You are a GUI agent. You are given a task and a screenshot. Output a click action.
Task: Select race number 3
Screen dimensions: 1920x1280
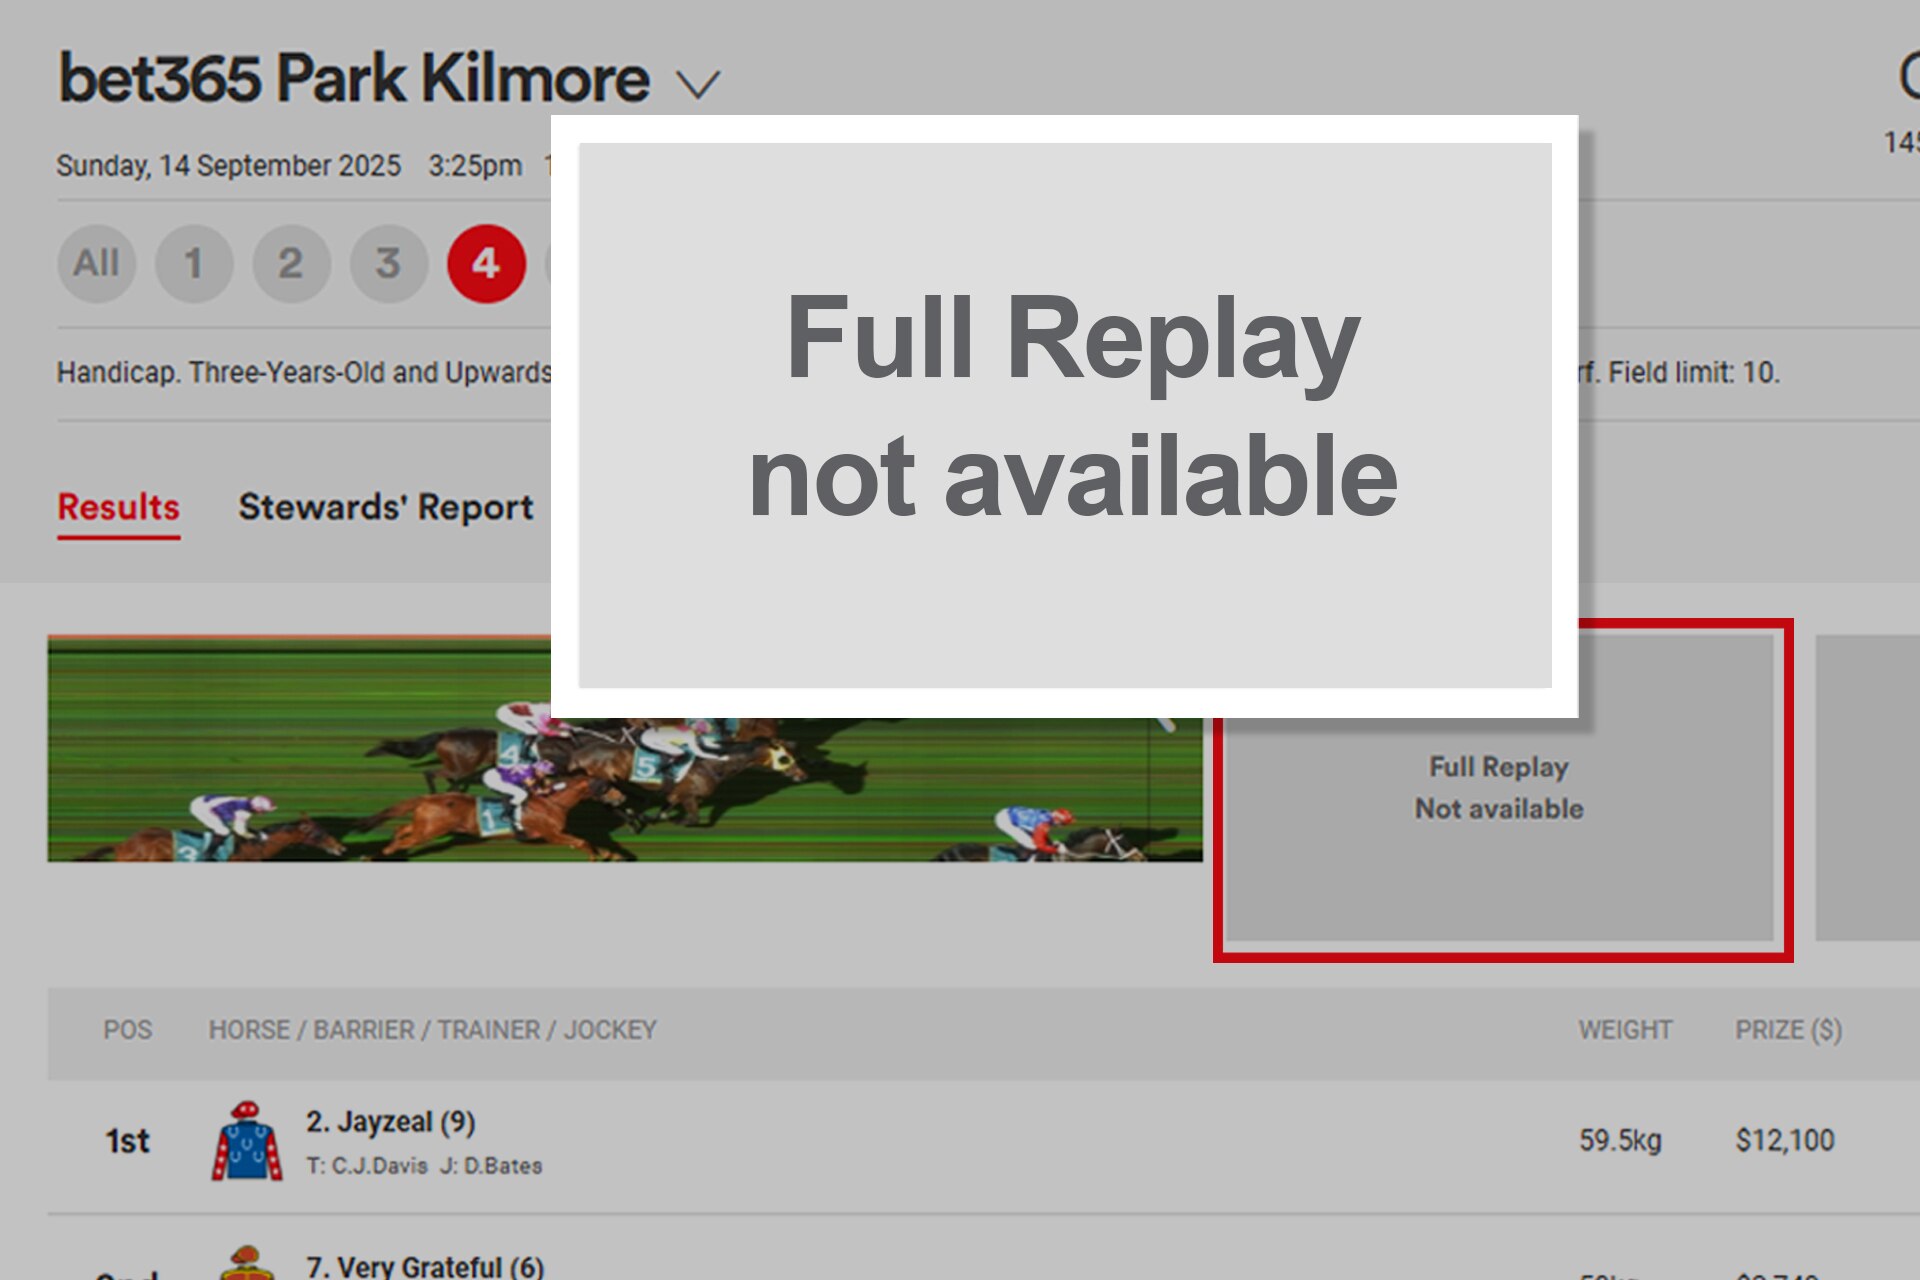pyautogui.click(x=388, y=264)
